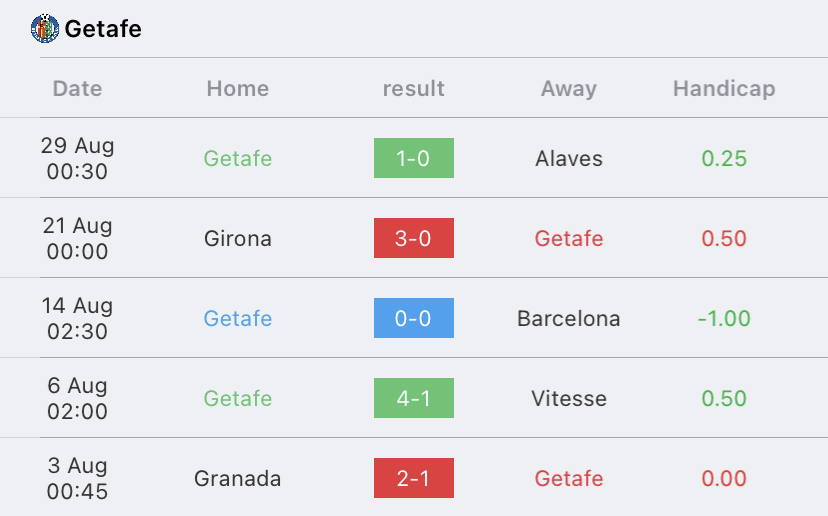Viewport: 828px width, 516px height.
Task: Select the 29 Aug 00:30 match date
Action: click(x=77, y=158)
